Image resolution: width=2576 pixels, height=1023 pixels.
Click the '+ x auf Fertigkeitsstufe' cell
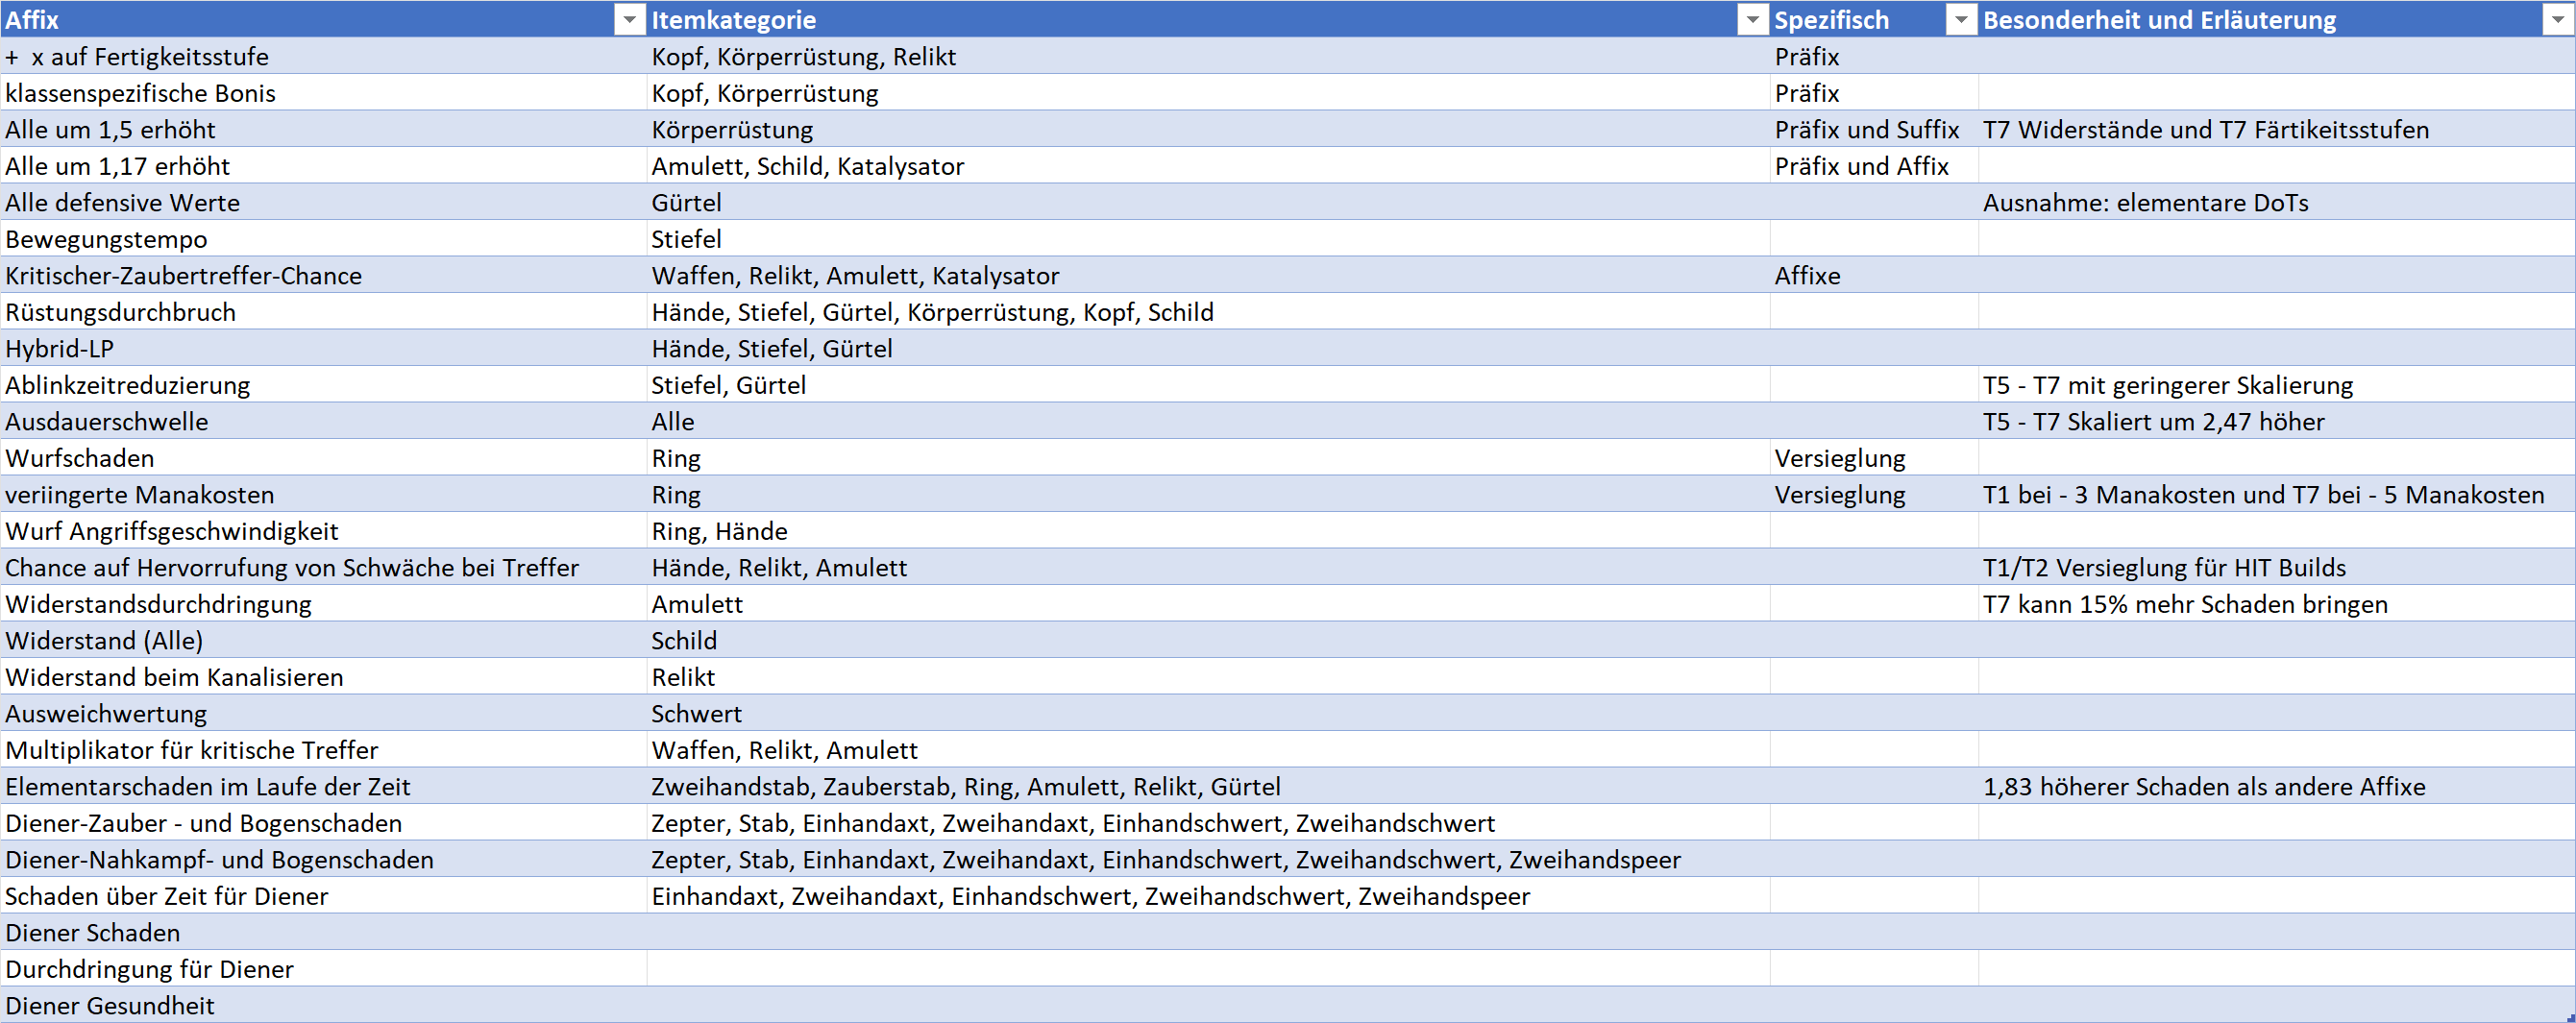[323, 56]
